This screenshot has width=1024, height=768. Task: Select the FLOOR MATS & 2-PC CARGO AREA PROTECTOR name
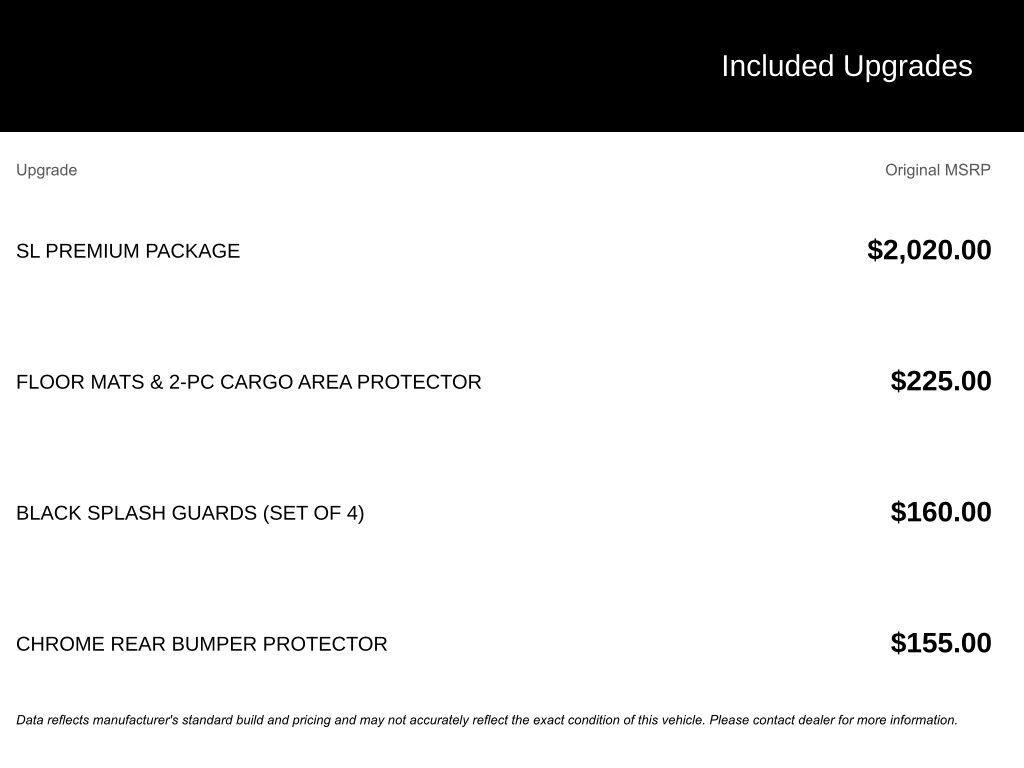248,382
